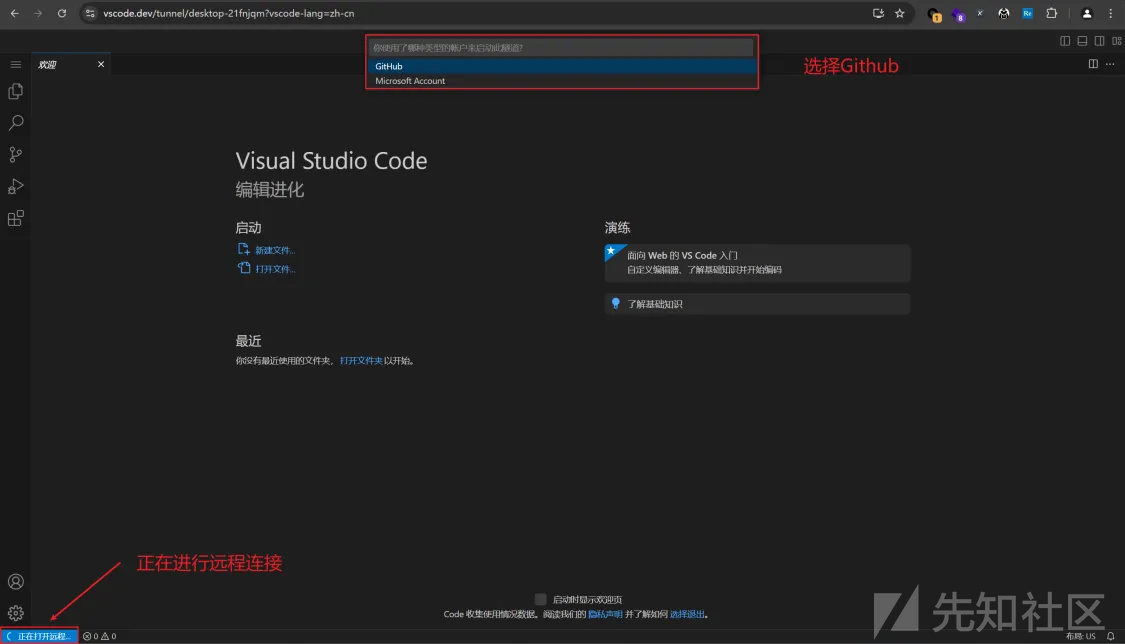Open the 面向 Web 的 VS Code 入门 walkthrough
The image size is (1125, 644).
click(x=757, y=262)
